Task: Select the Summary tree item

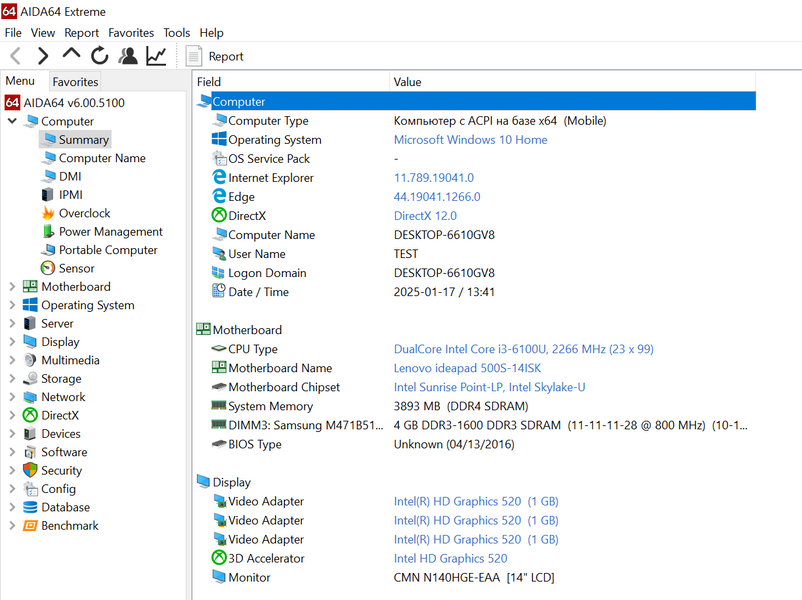Action: [75, 140]
